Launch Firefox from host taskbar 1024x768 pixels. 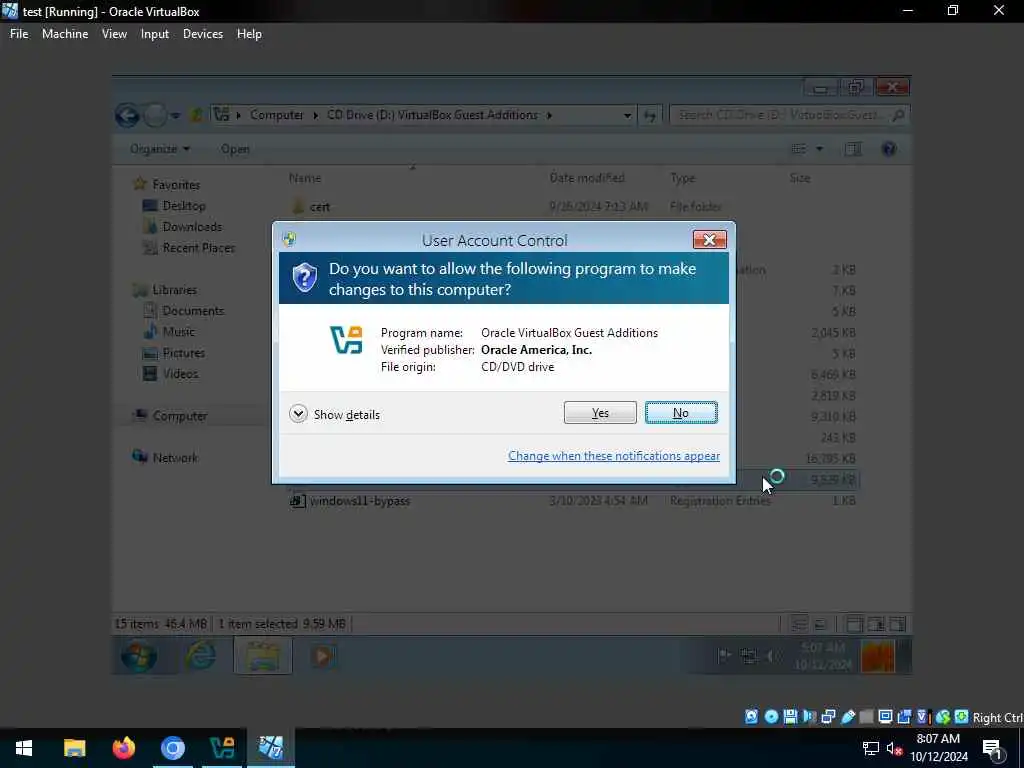point(123,748)
